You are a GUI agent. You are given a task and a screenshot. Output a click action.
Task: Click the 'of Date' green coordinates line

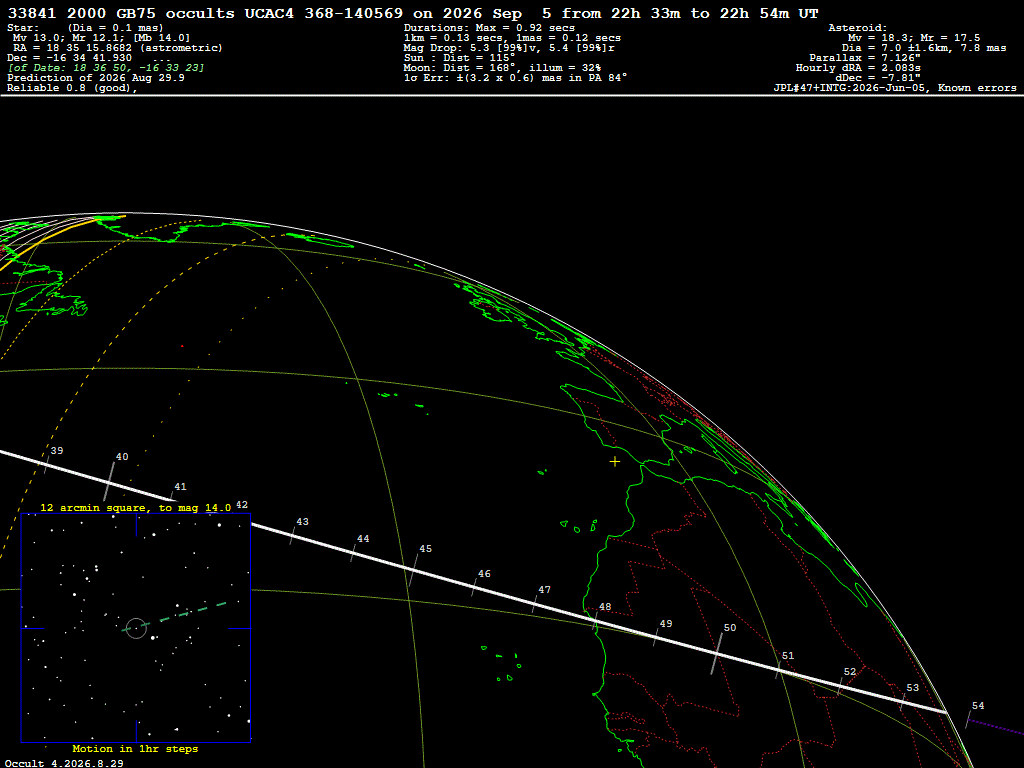(x=106, y=68)
